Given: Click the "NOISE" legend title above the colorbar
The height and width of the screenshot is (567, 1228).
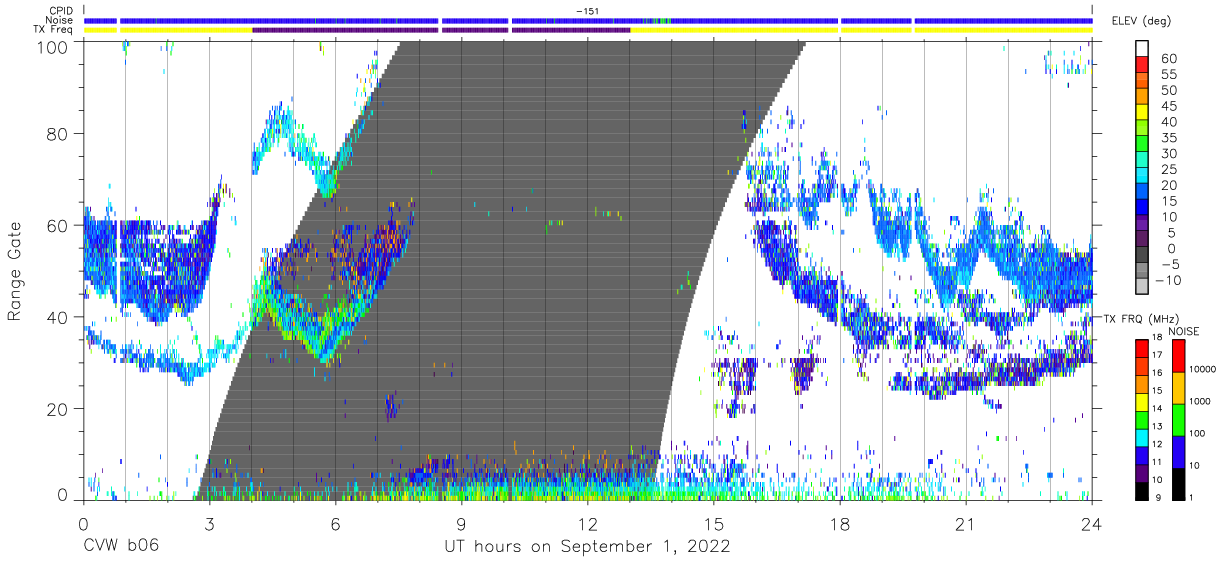Looking at the screenshot, I should point(1184,331).
